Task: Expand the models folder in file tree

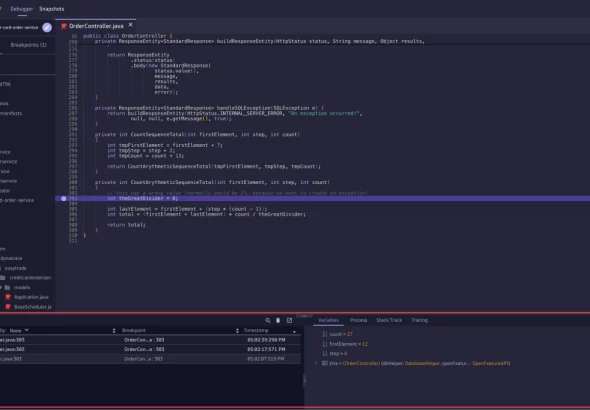Action: (1, 287)
